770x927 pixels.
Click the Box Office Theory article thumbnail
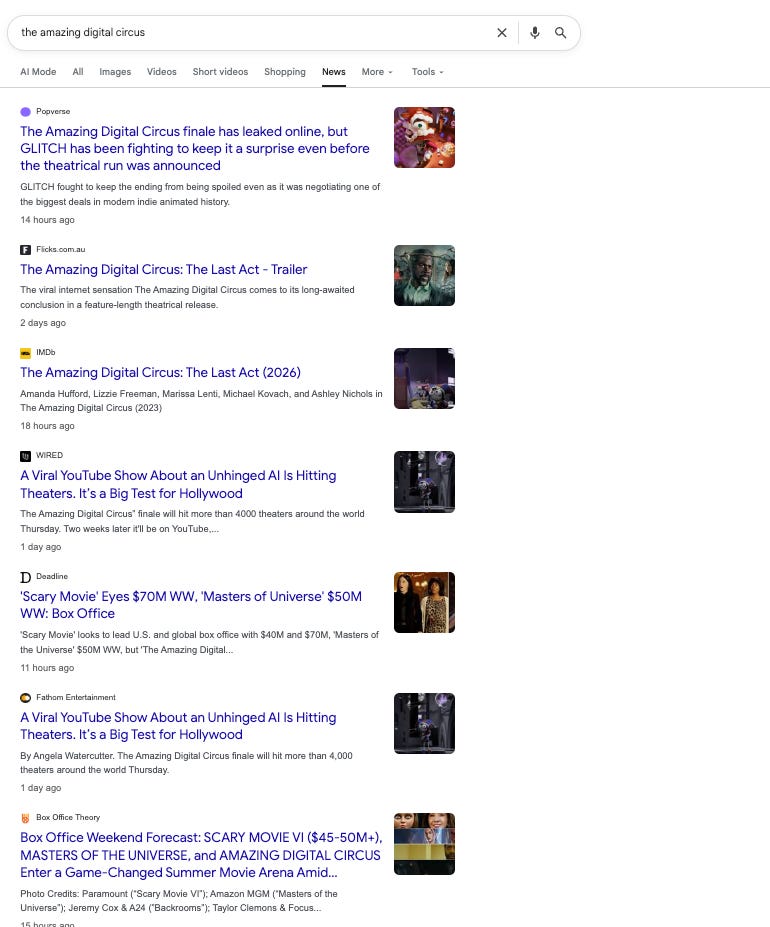425,844
